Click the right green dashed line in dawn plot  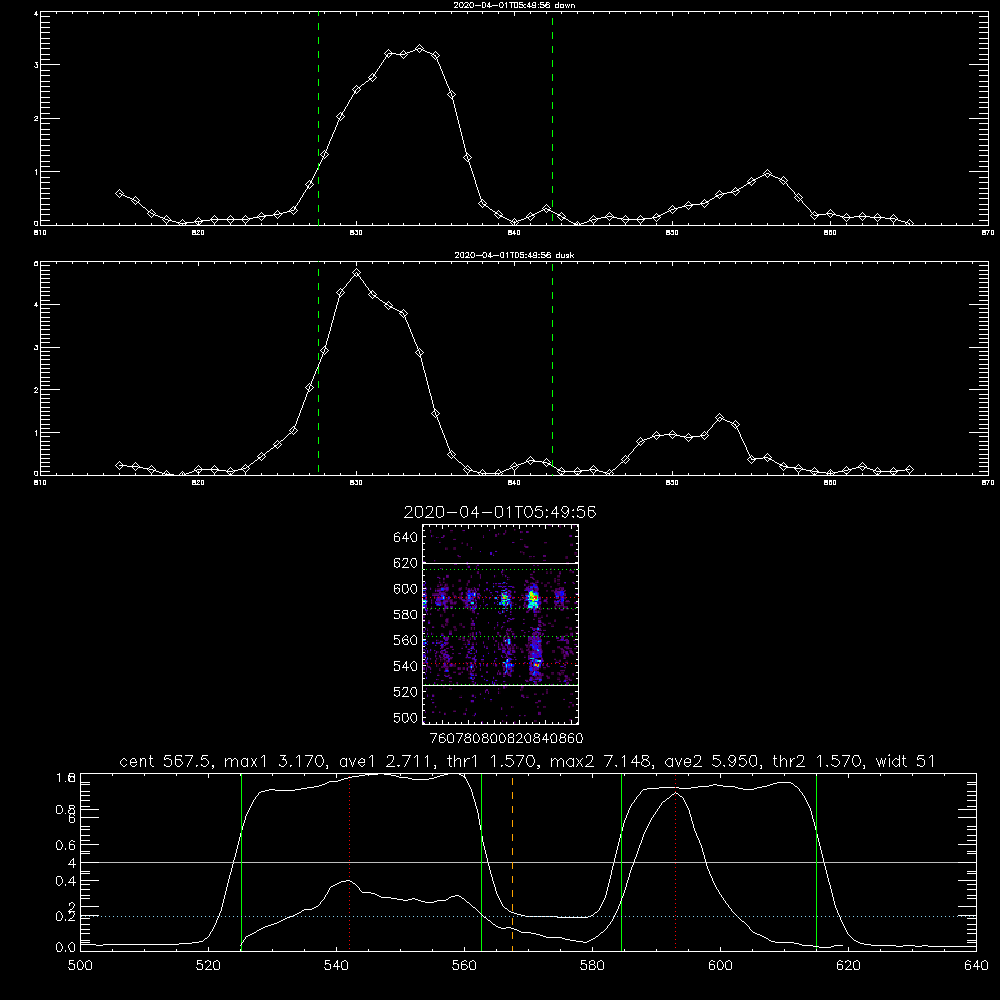pos(552,118)
